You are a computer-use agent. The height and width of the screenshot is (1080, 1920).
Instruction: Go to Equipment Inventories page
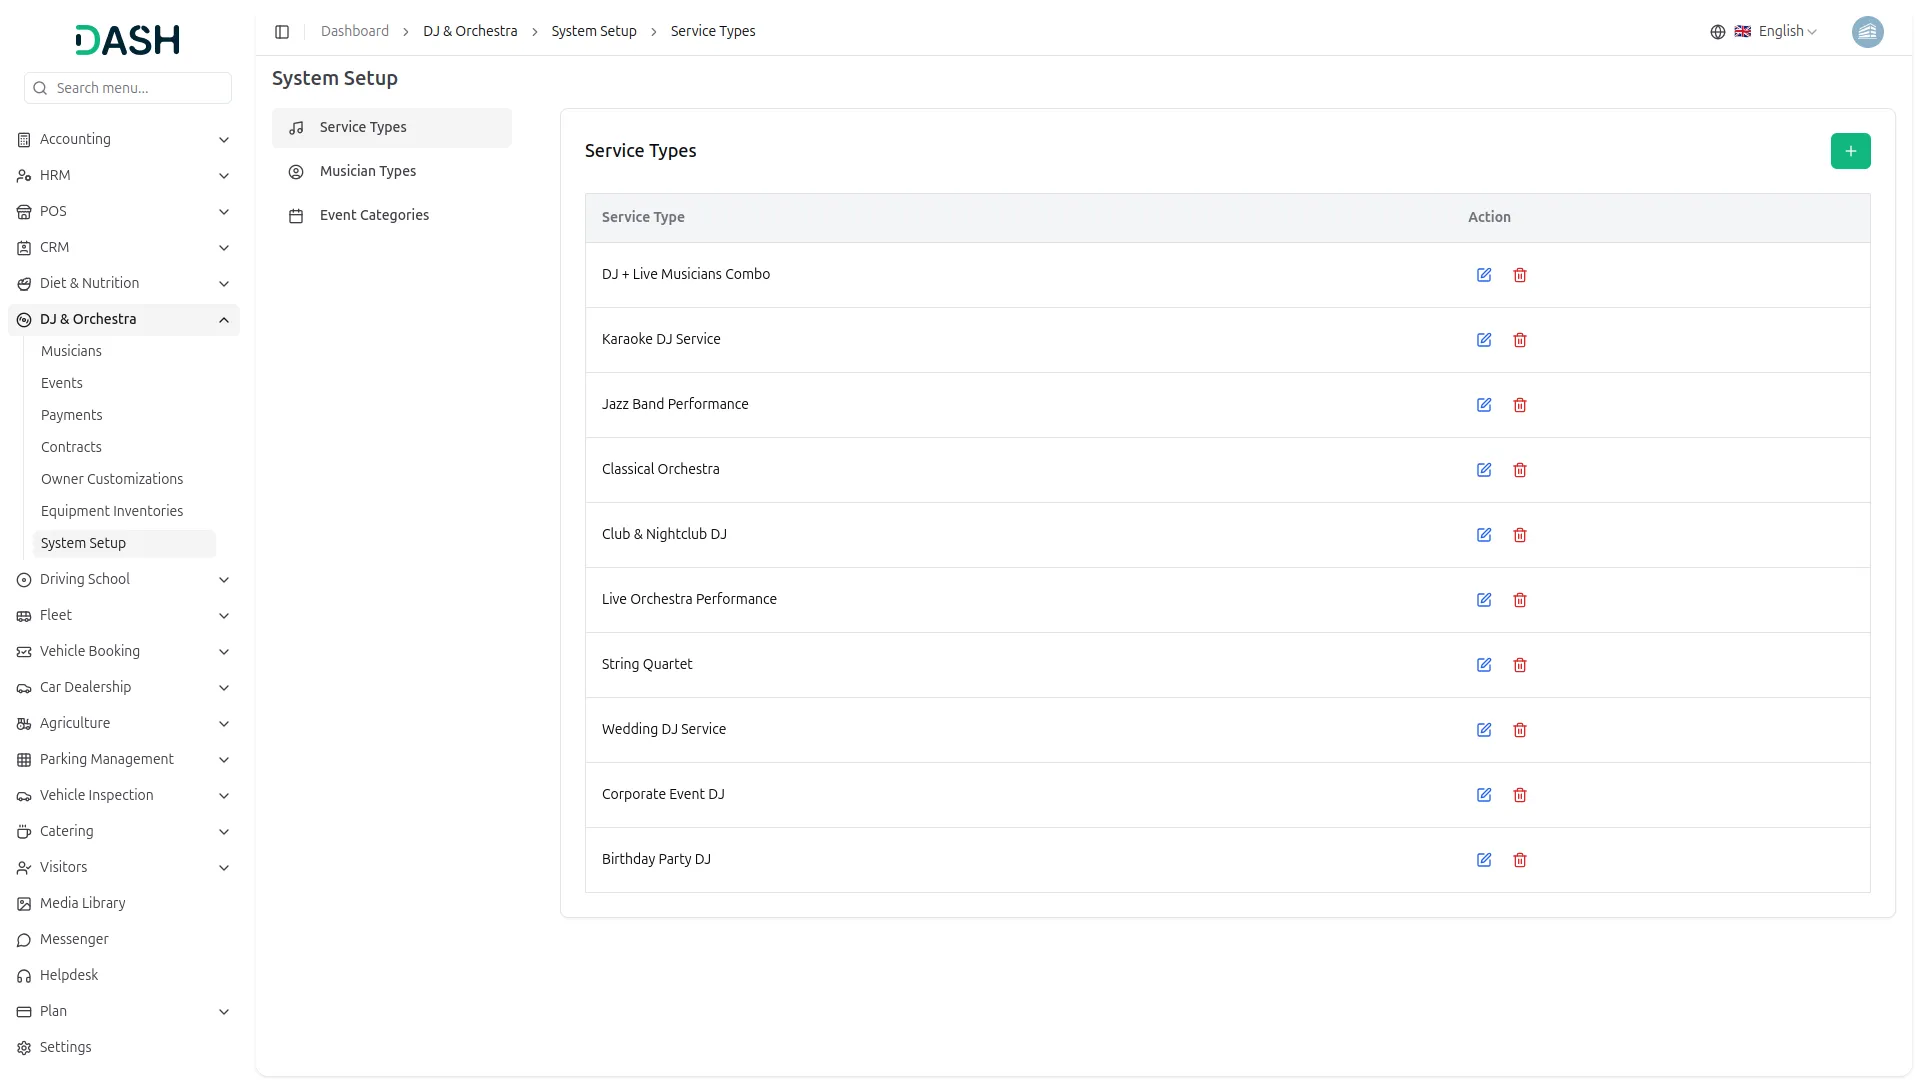click(112, 511)
